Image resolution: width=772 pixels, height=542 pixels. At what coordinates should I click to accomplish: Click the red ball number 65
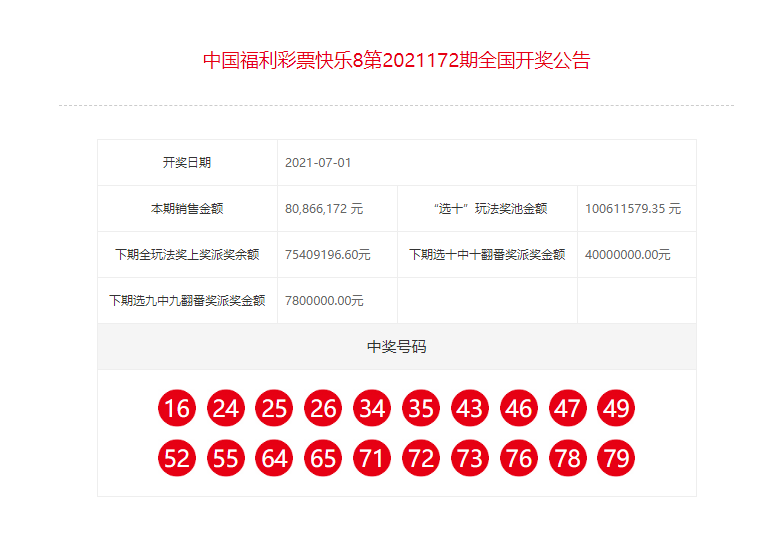tap(323, 458)
